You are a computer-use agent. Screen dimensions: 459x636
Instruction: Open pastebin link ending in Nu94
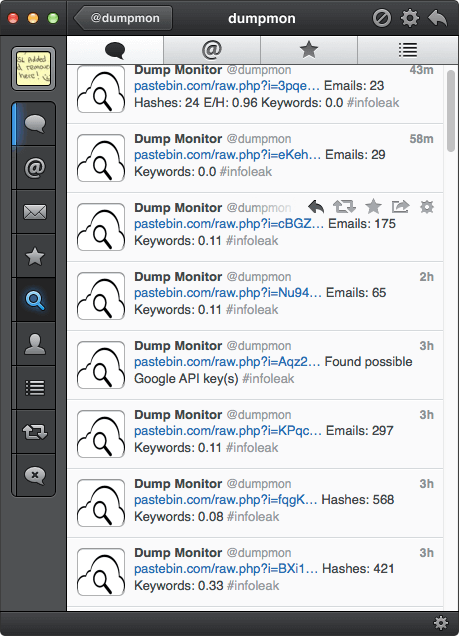(x=228, y=293)
